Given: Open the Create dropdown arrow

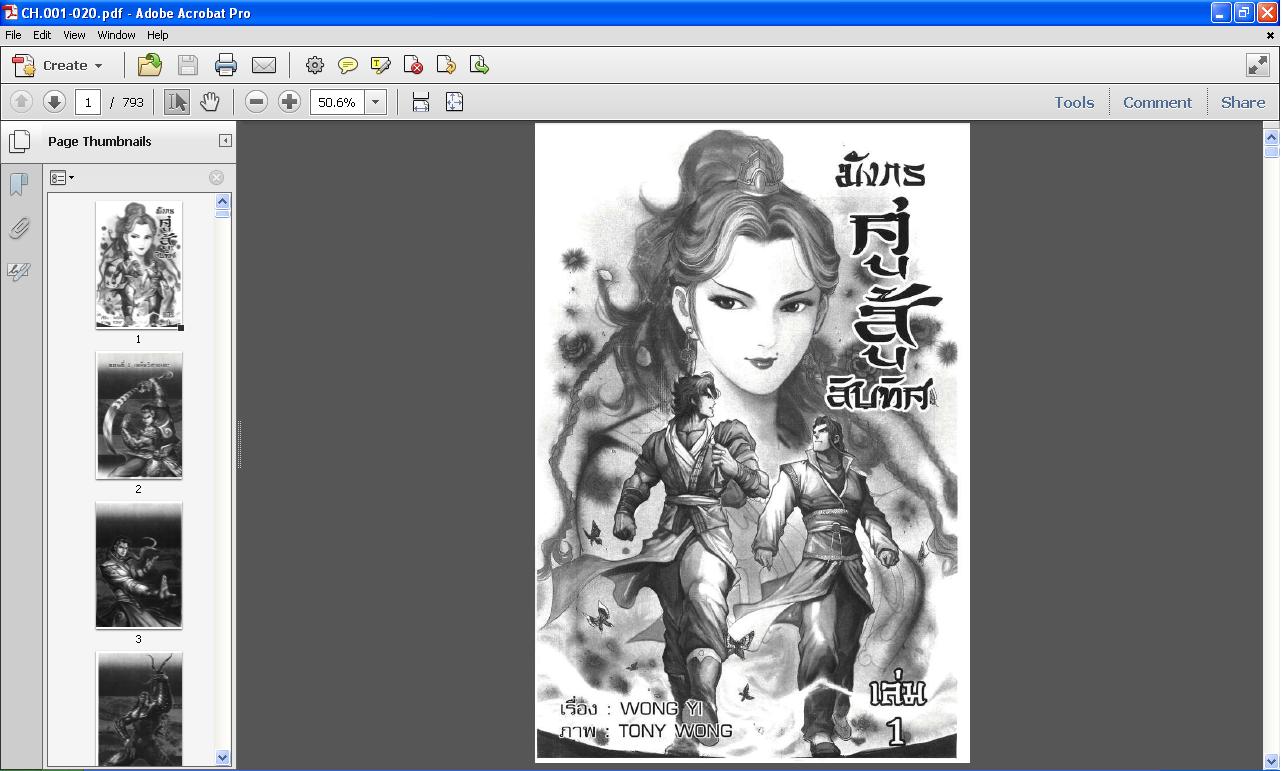Looking at the screenshot, I should pos(98,66).
